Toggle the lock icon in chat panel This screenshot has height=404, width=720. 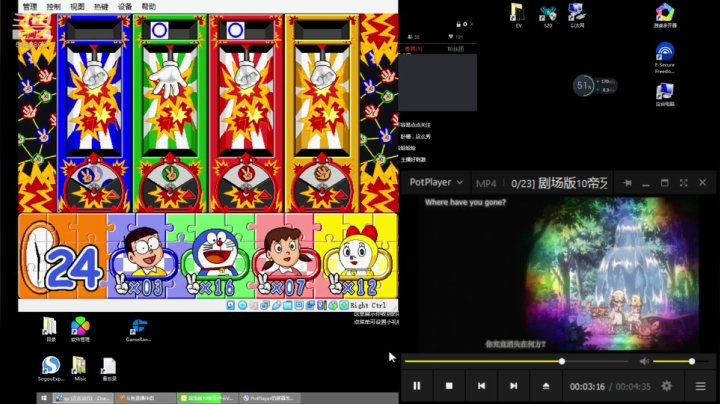click(x=458, y=24)
